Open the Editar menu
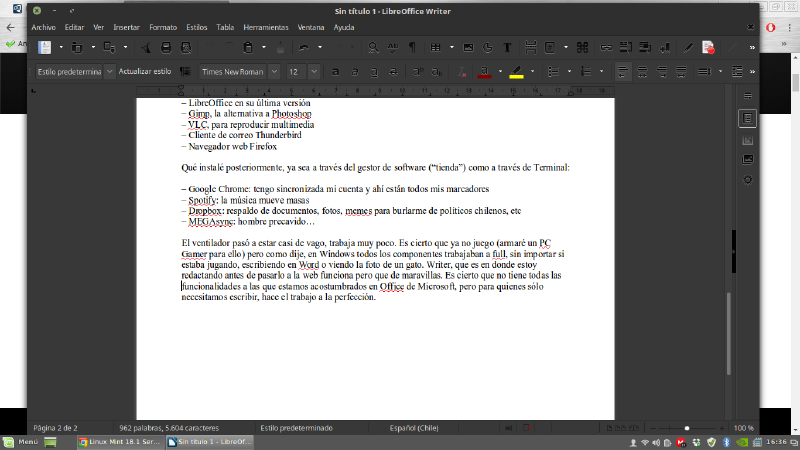 coord(74,28)
